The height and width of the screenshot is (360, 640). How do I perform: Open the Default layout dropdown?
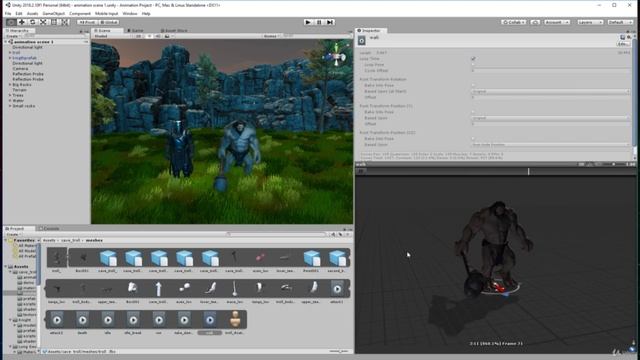click(620, 22)
